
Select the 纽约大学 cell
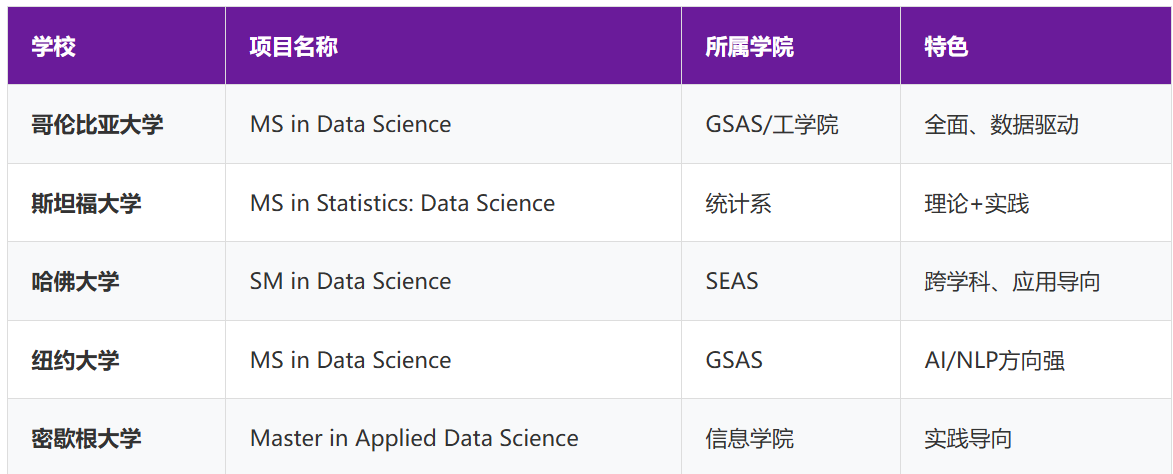pos(75,360)
